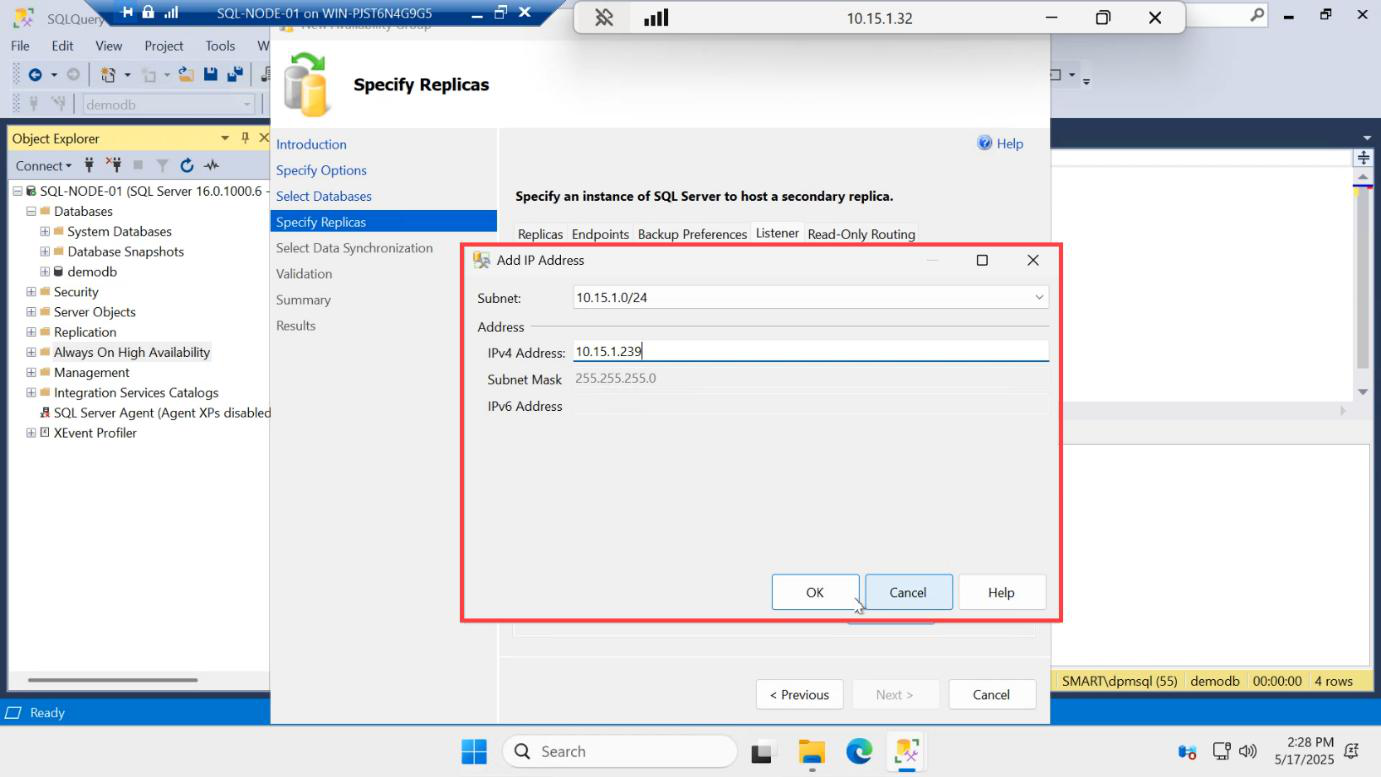Image resolution: width=1381 pixels, height=777 pixels.
Task: Click the Add IP Address dialog title icon
Action: click(x=482, y=260)
